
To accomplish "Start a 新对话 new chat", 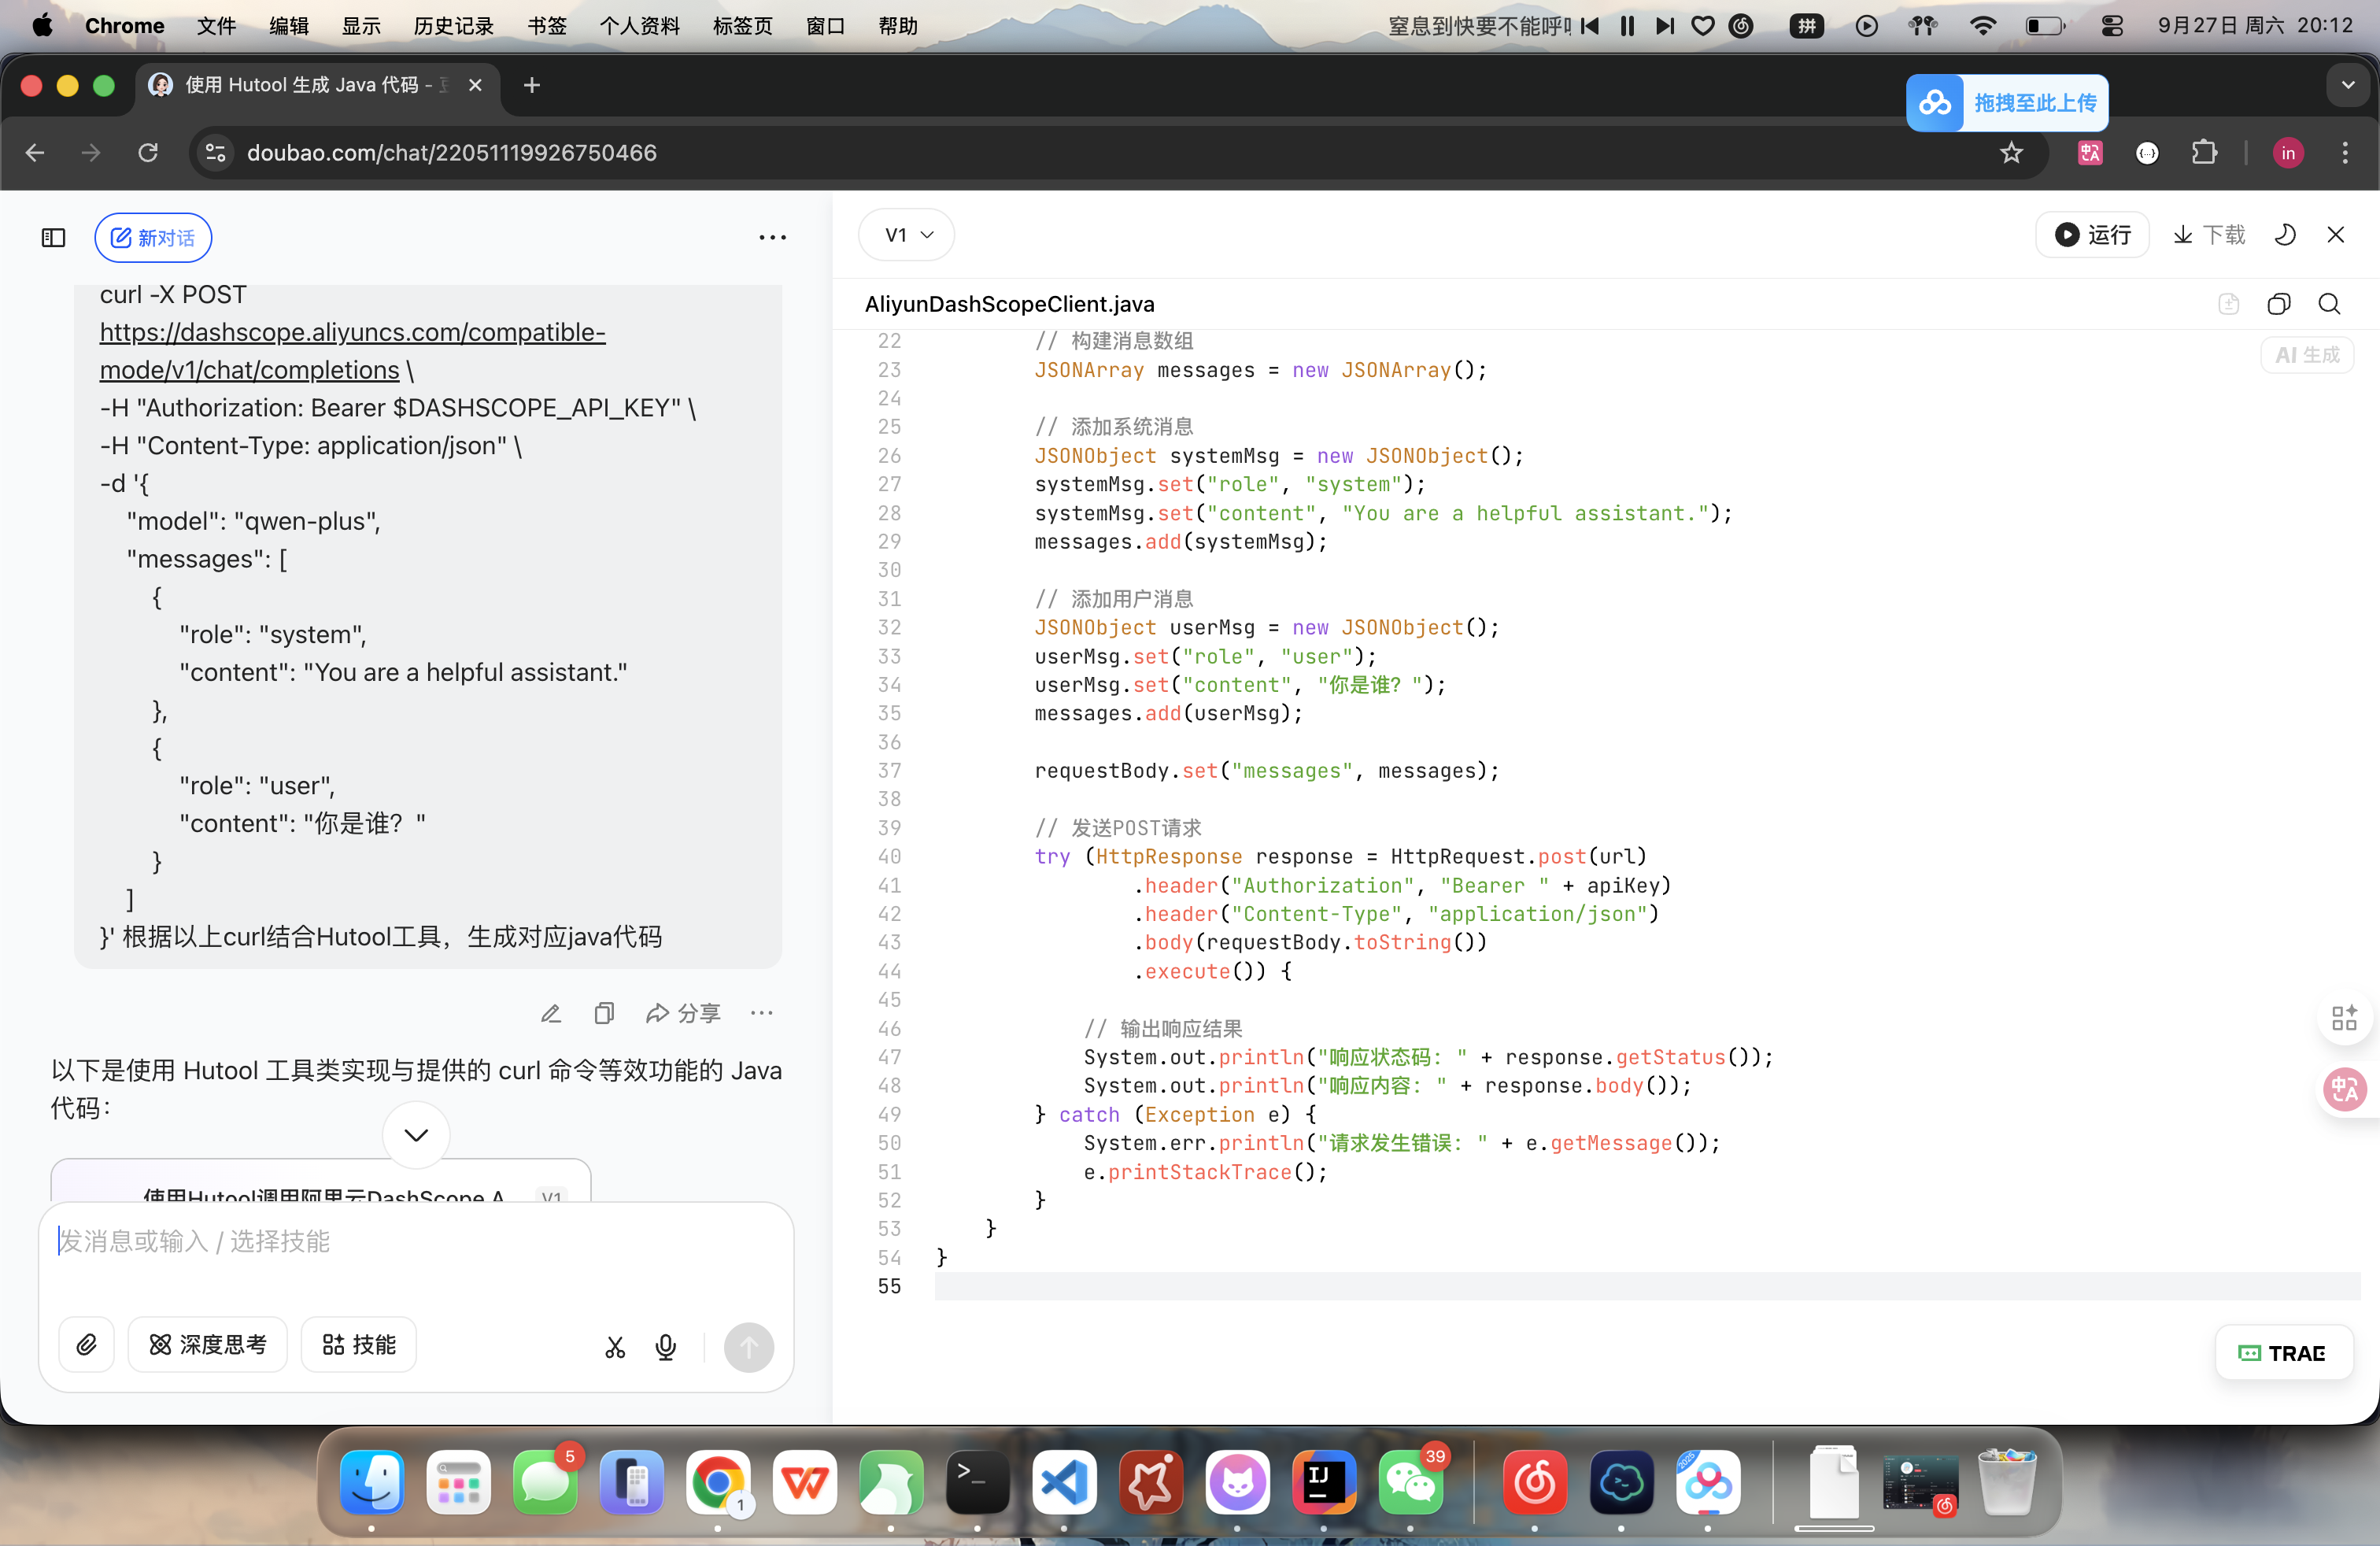I will 153,238.
